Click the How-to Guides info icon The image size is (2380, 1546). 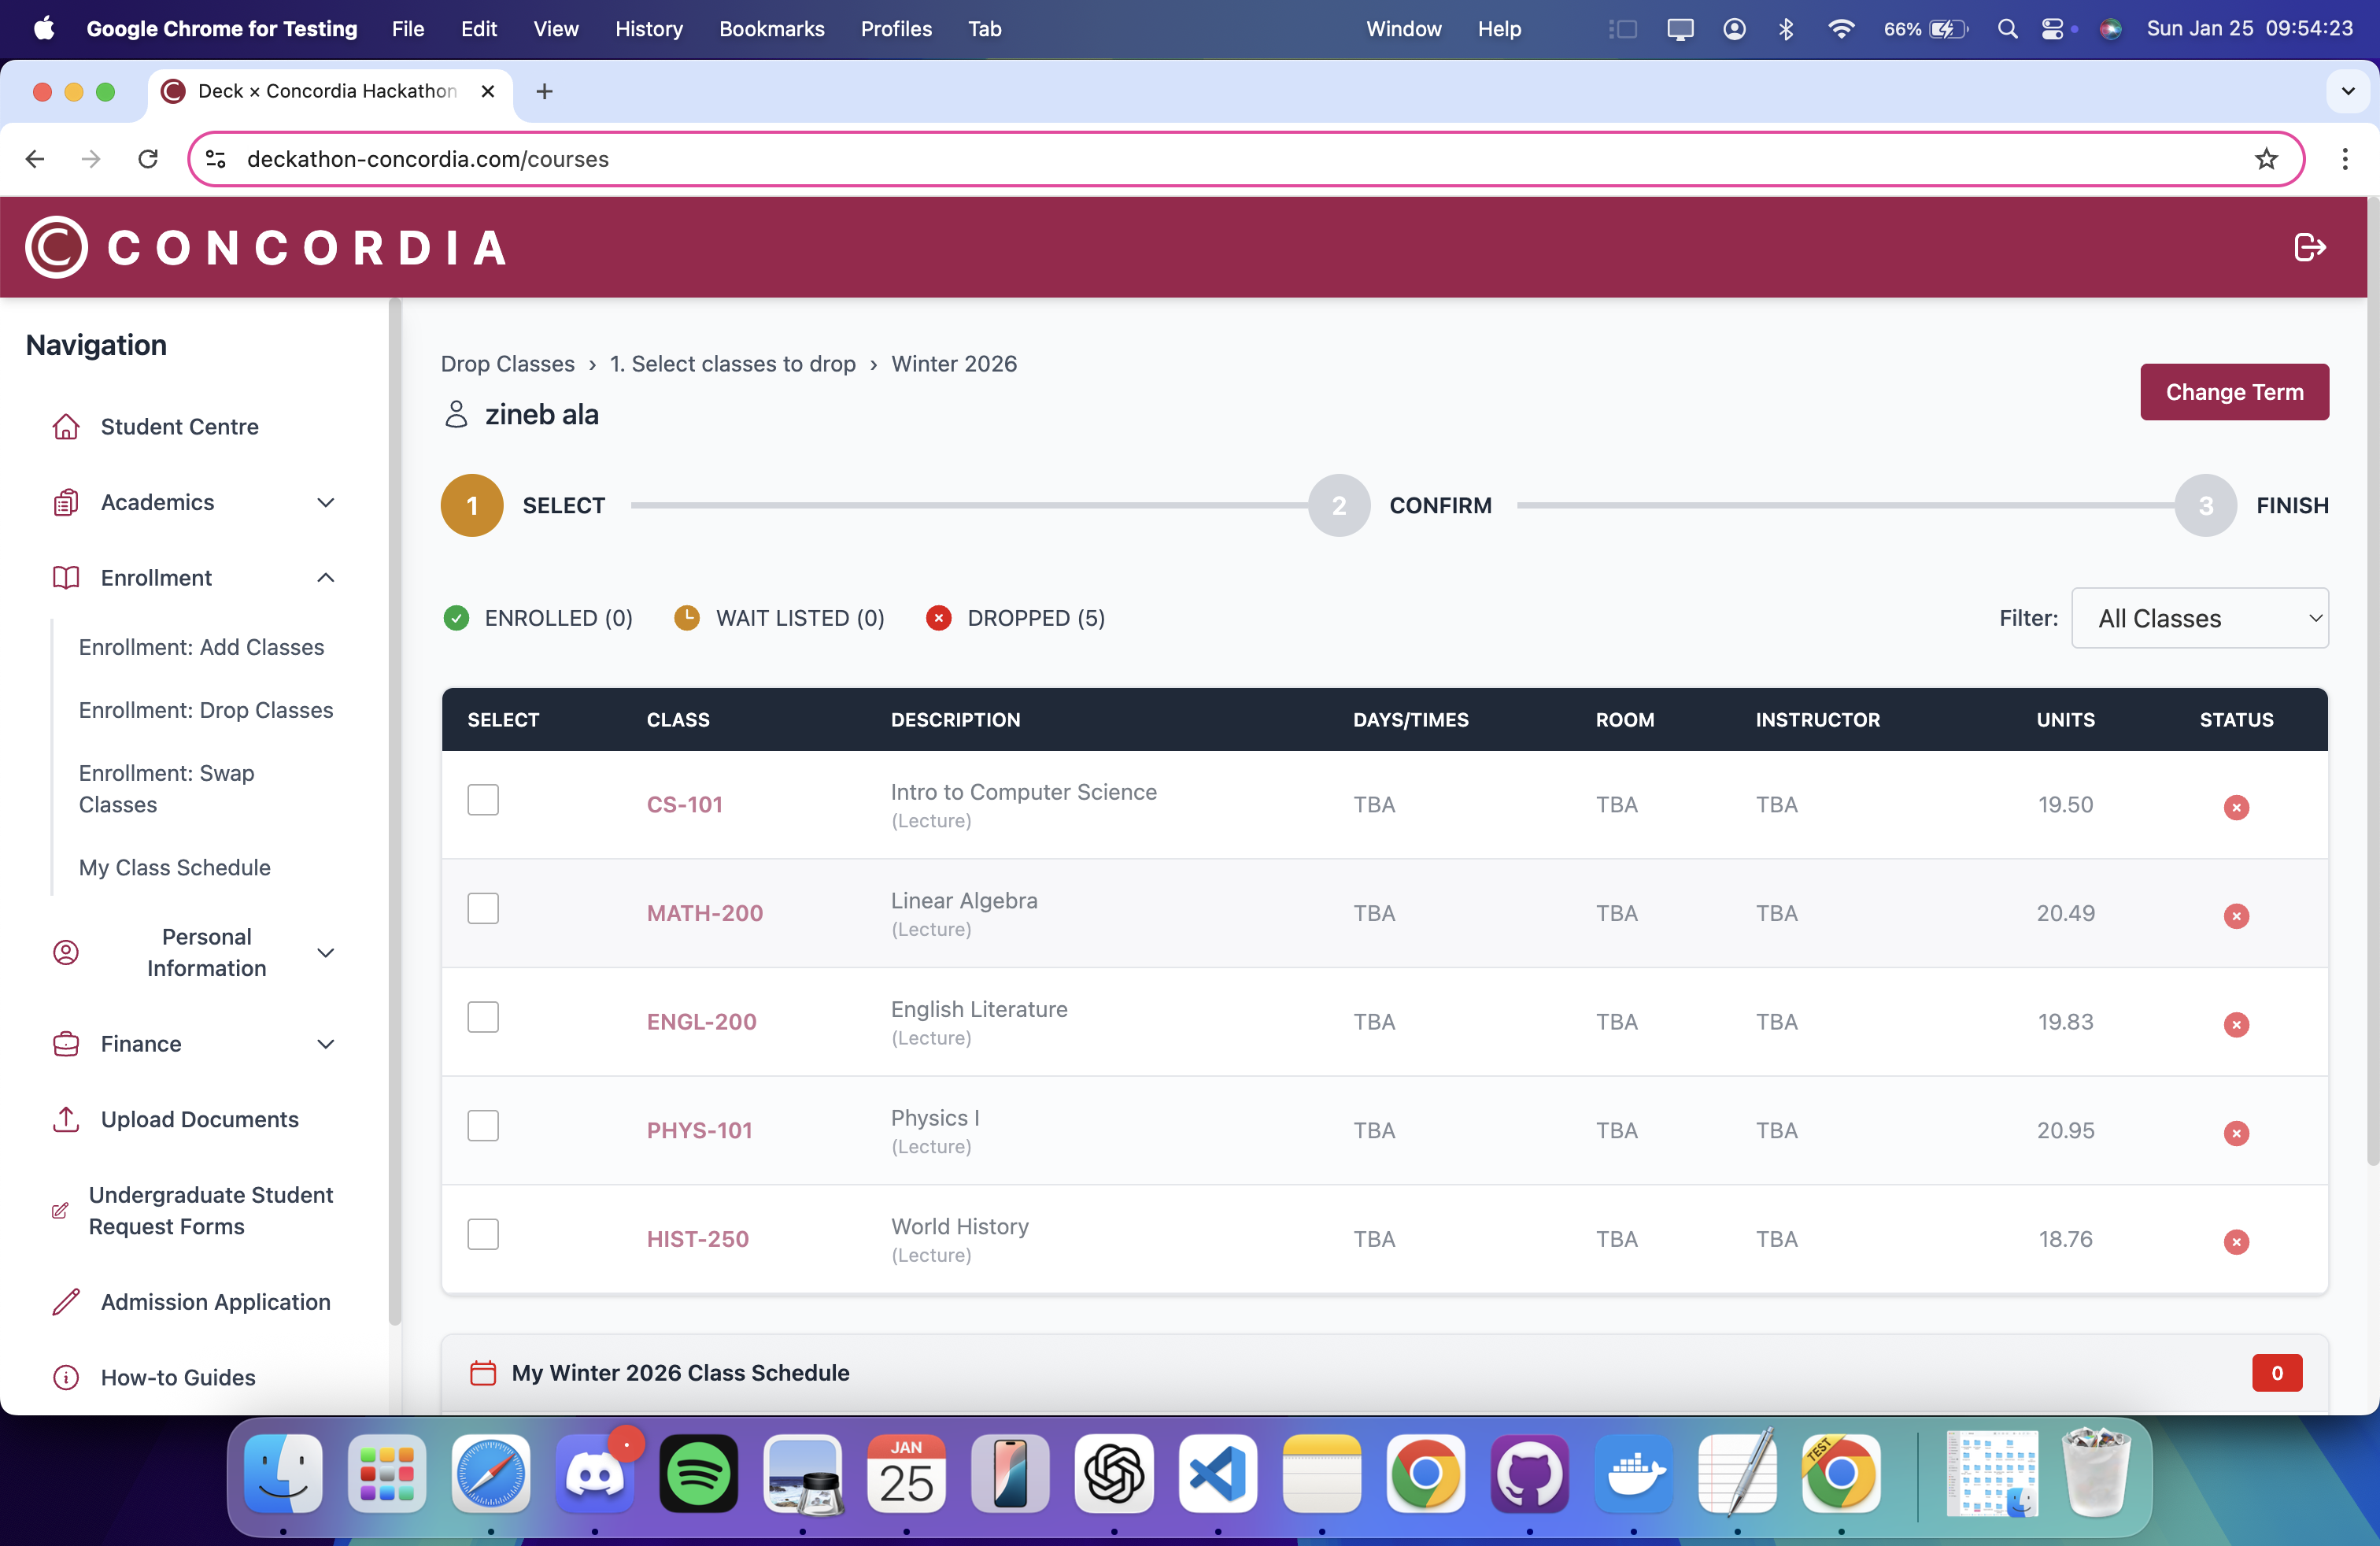tap(66, 1377)
